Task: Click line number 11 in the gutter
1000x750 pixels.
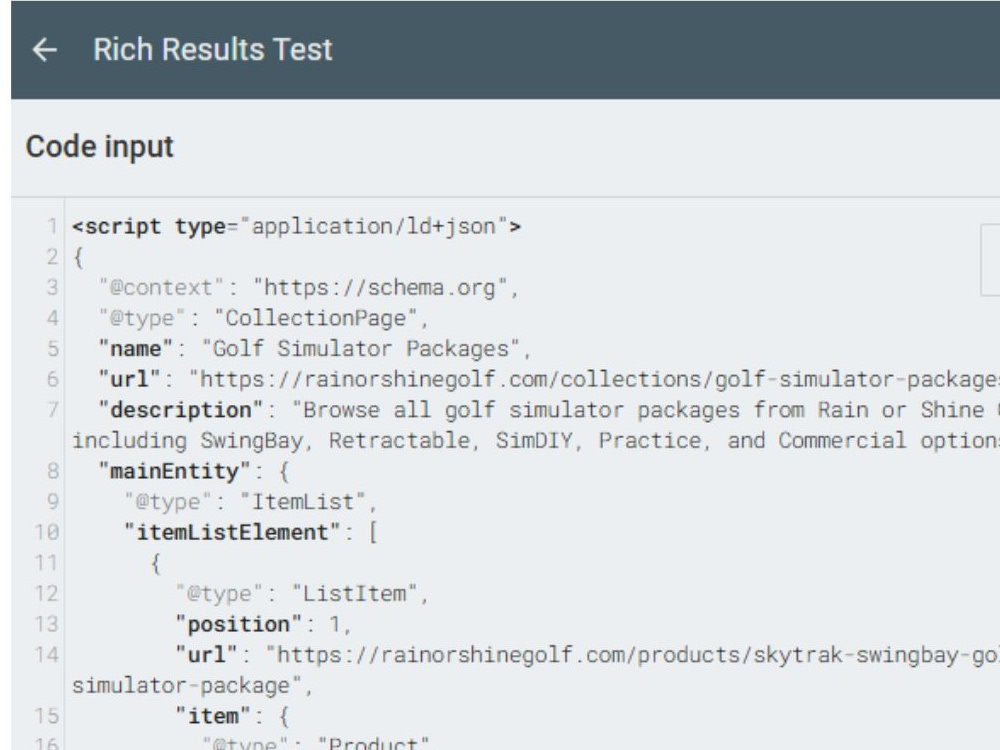Action: pos(47,563)
